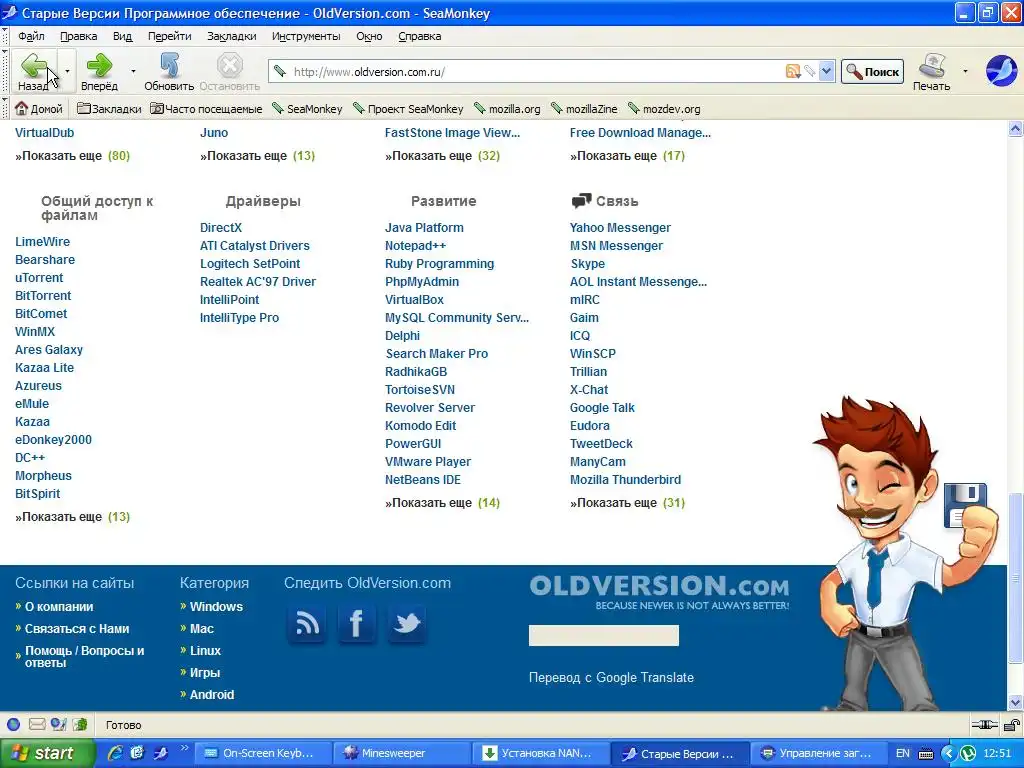Launch Internet Explorer from quick launch
This screenshot has width=1024, height=768.
pos(116,753)
